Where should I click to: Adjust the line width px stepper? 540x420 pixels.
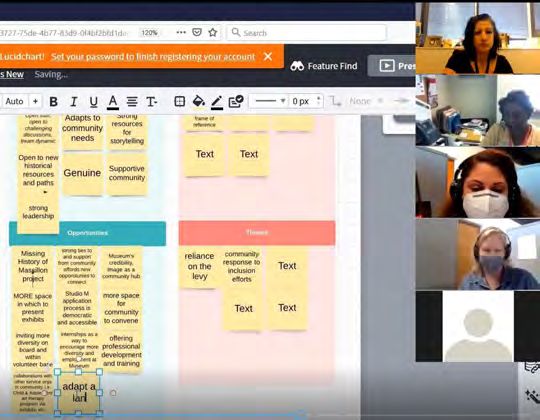pyautogui.click(x=319, y=101)
